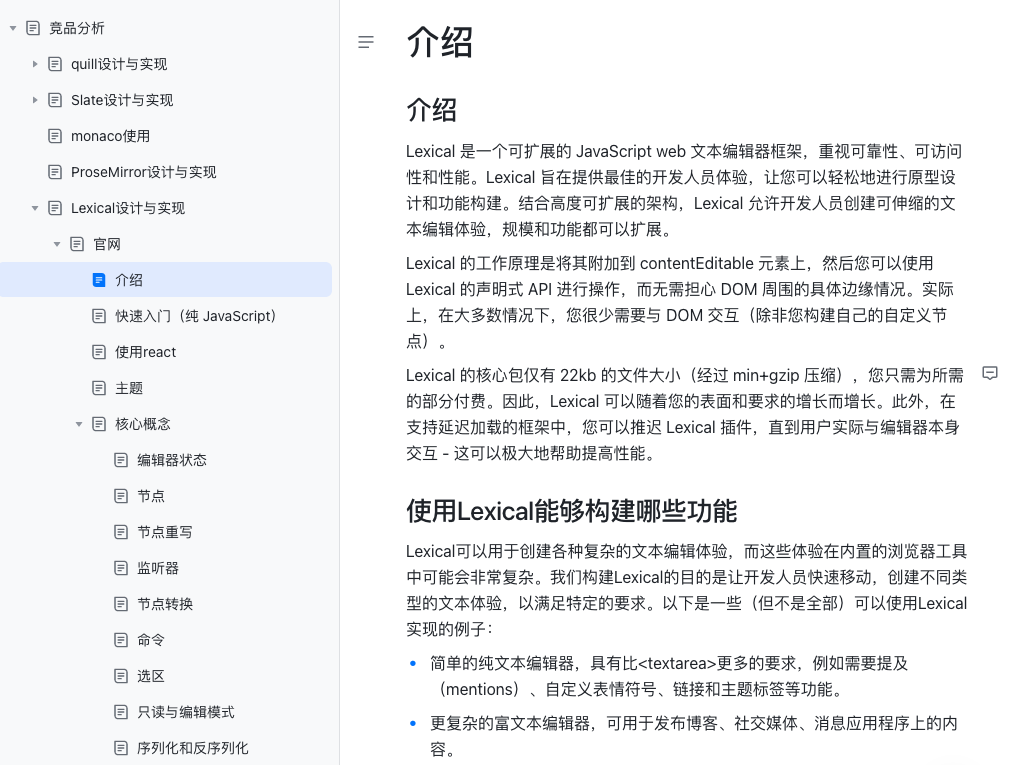The height and width of the screenshot is (765, 1011).
Task: Click the document icon next to 选区
Action: 121,676
